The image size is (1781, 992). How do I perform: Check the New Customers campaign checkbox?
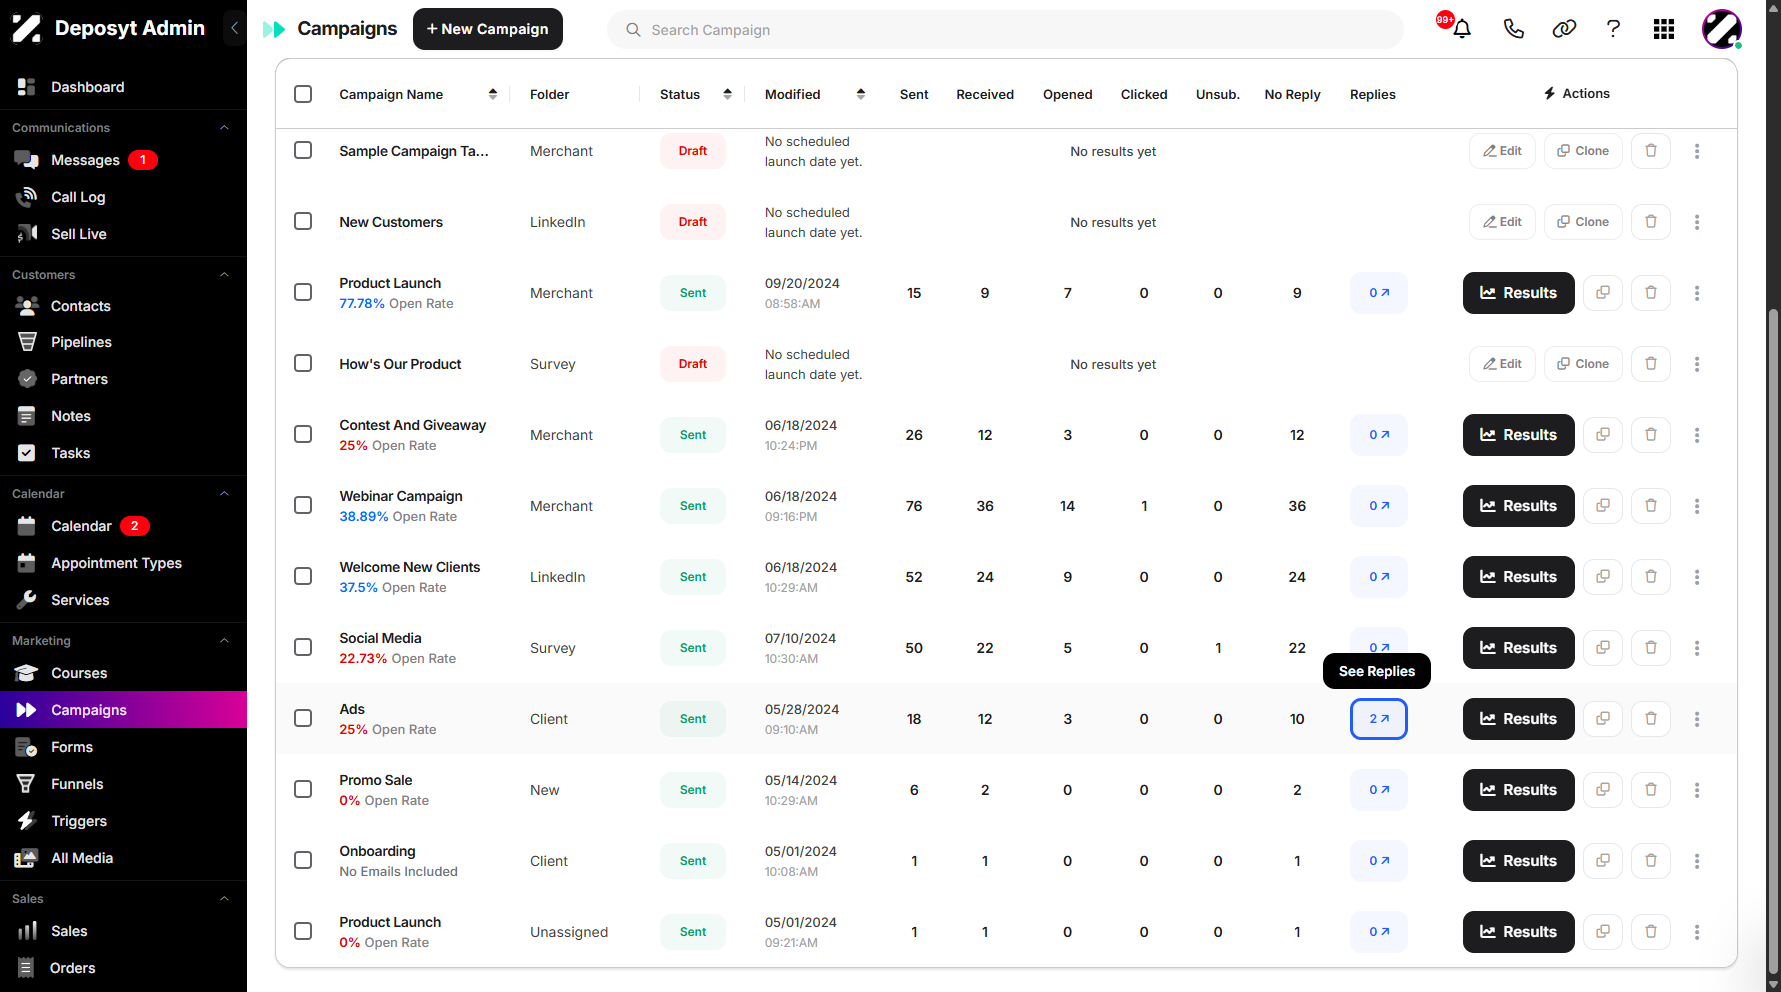[303, 221]
